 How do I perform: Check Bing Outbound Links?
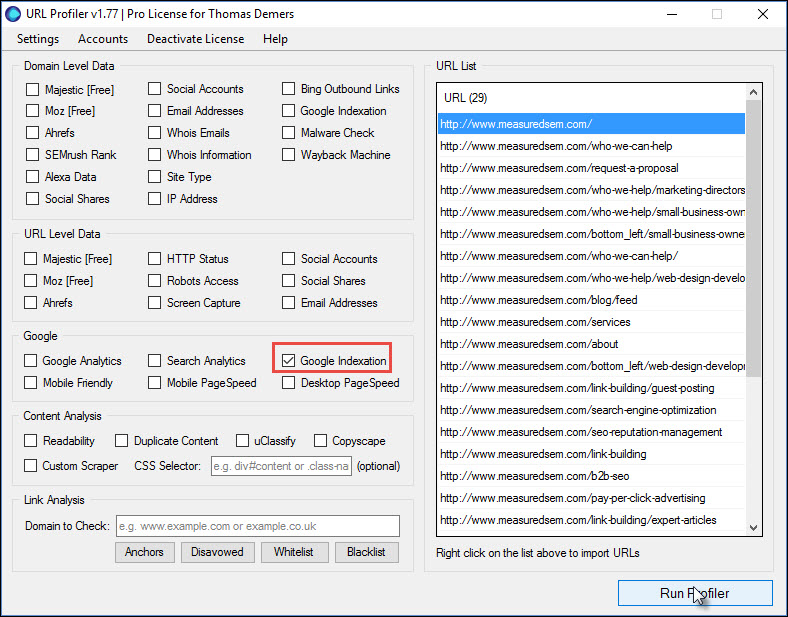click(288, 89)
